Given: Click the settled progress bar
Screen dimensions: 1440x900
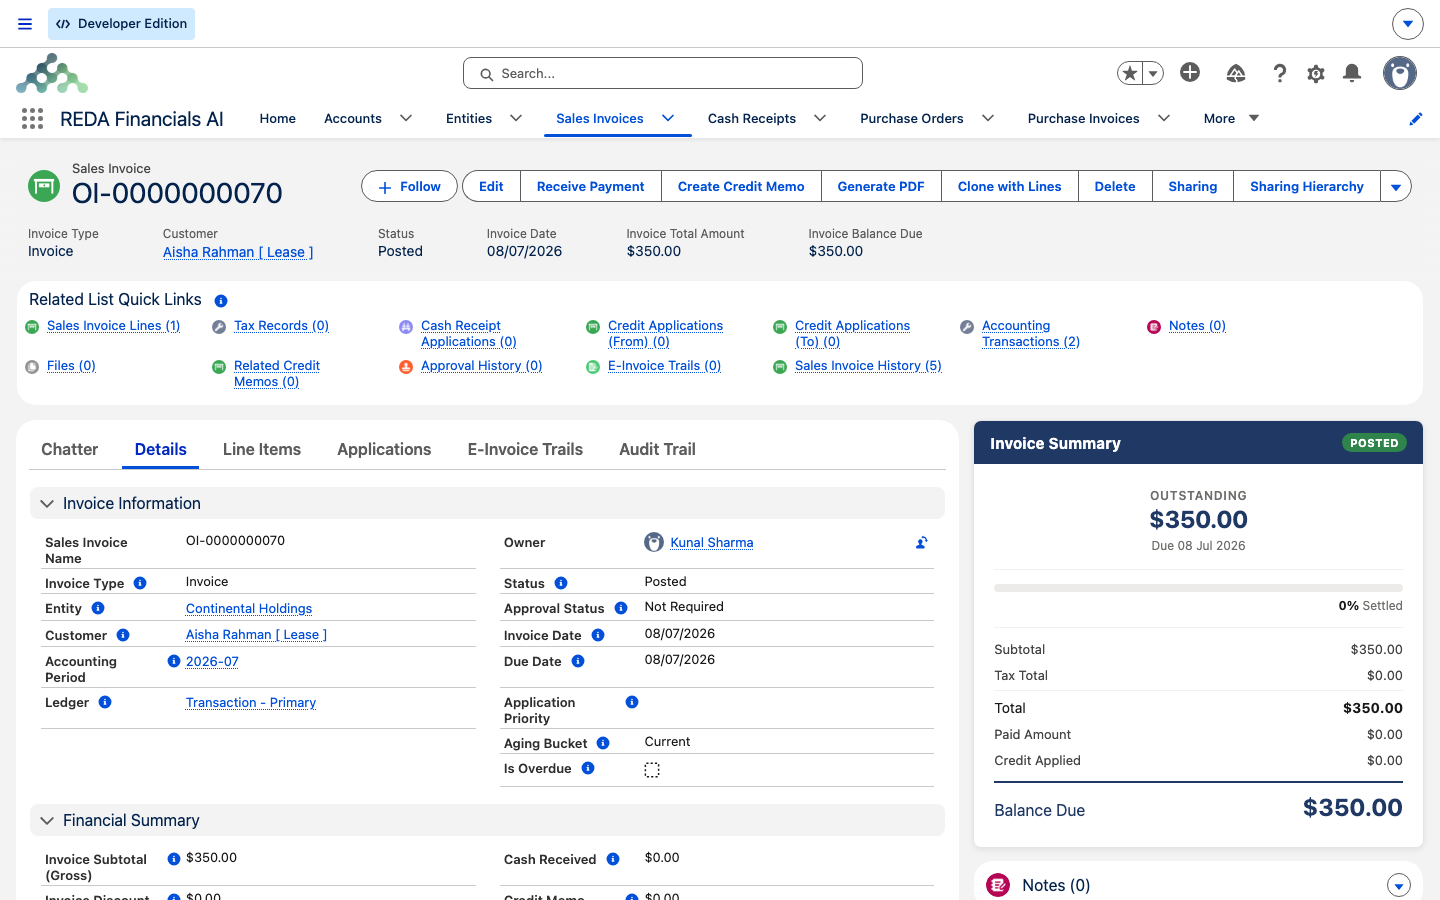Looking at the screenshot, I should (1198, 588).
